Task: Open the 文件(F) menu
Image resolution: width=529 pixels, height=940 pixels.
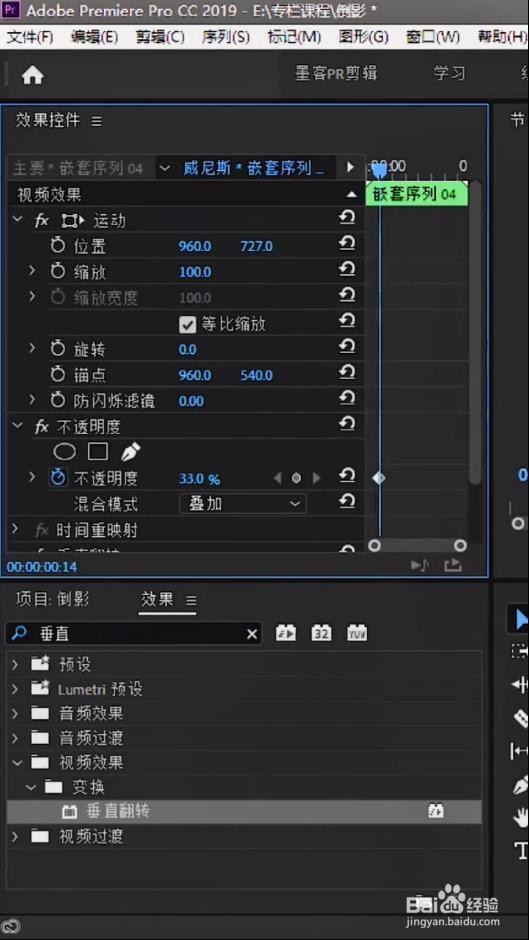Action: coord(29,37)
